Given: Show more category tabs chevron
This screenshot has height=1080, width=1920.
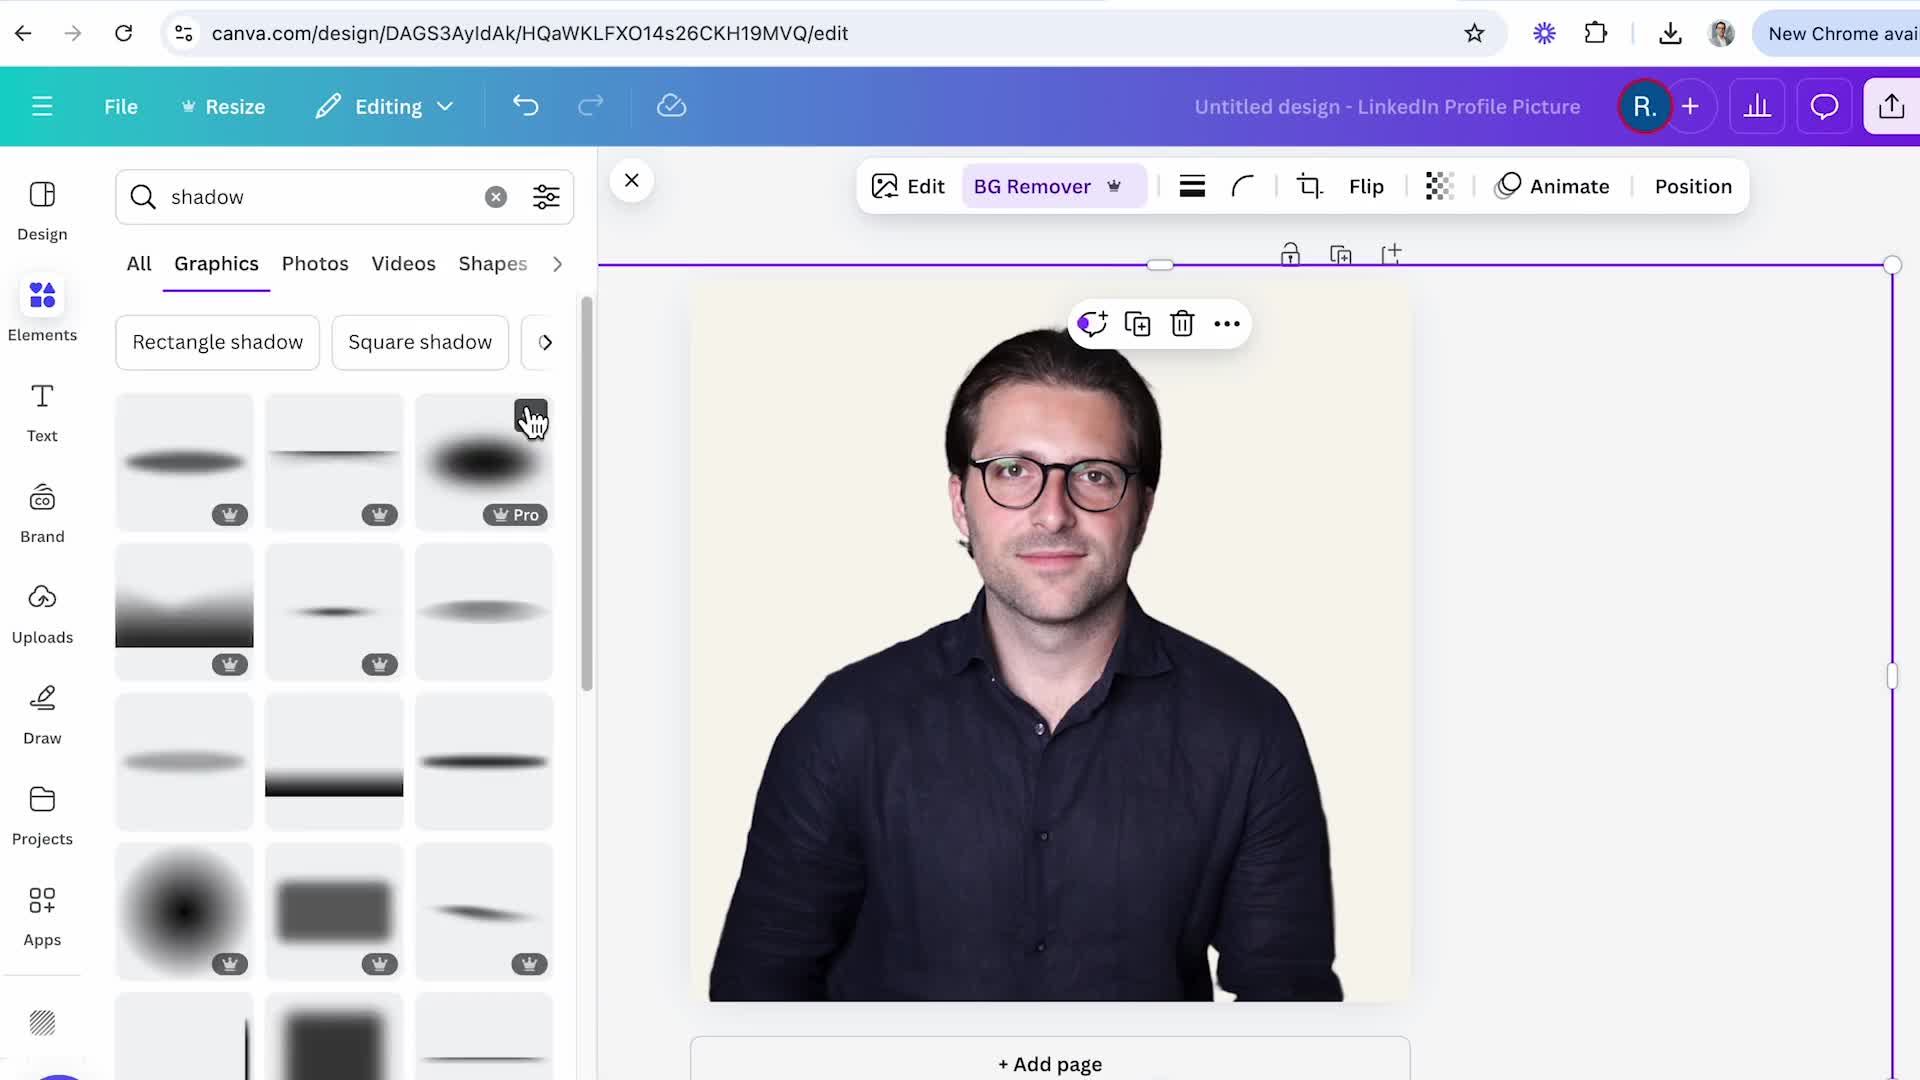Looking at the screenshot, I should pos(557,264).
